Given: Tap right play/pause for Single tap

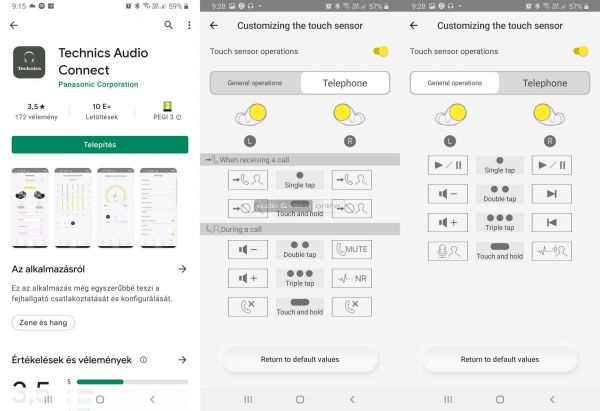Looking at the screenshot, I should click(x=552, y=165).
